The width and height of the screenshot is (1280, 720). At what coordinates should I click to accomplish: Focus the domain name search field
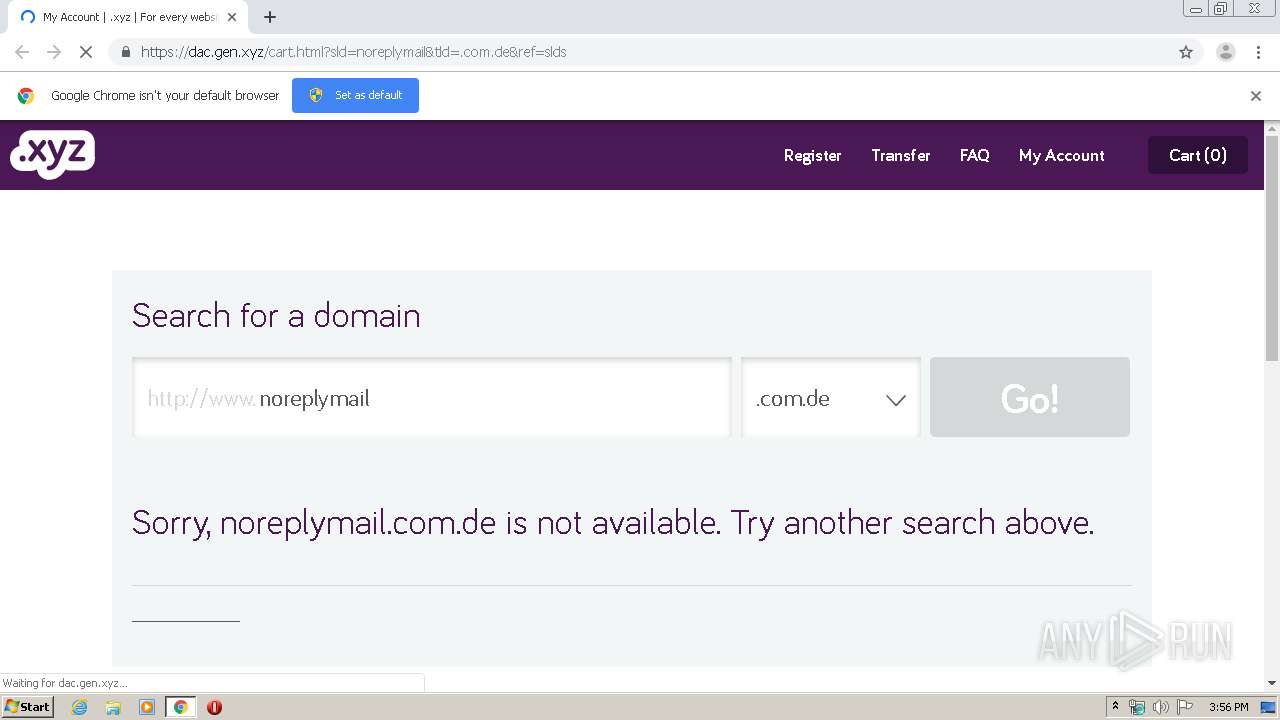point(432,398)
